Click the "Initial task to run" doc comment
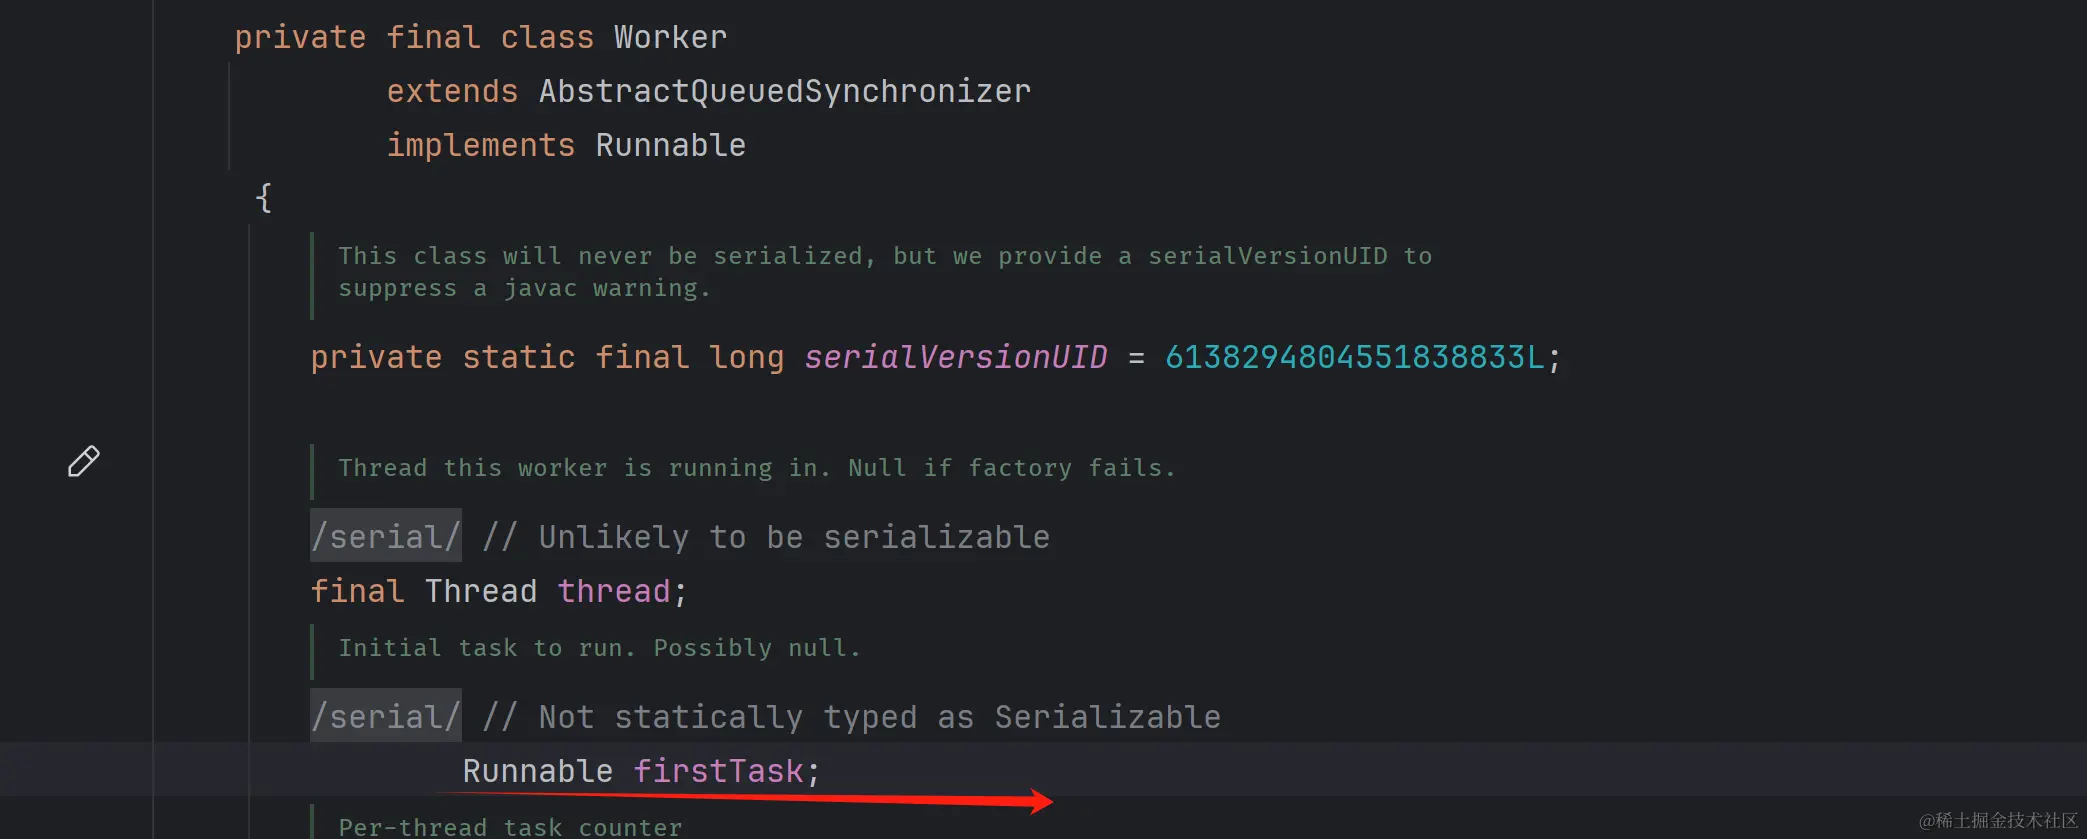2087x839 pixels. [x=598, y=648]
